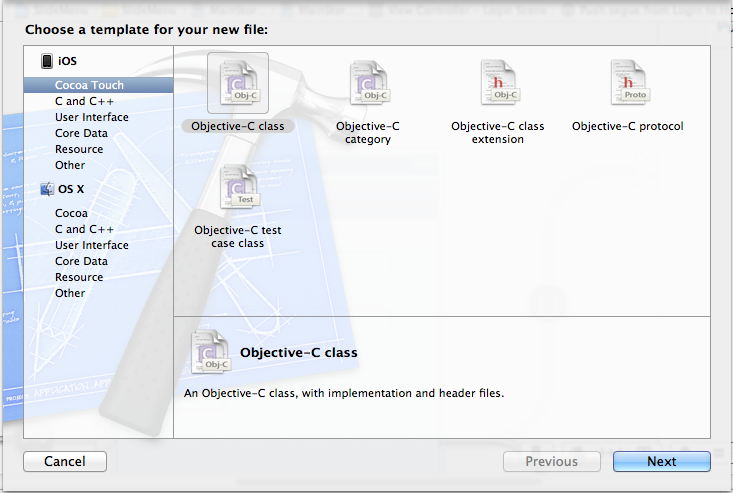The height and width of the screenshot is (493, 733).
Task: Click the OS X section icon
Action: click(x=46, y=189)
